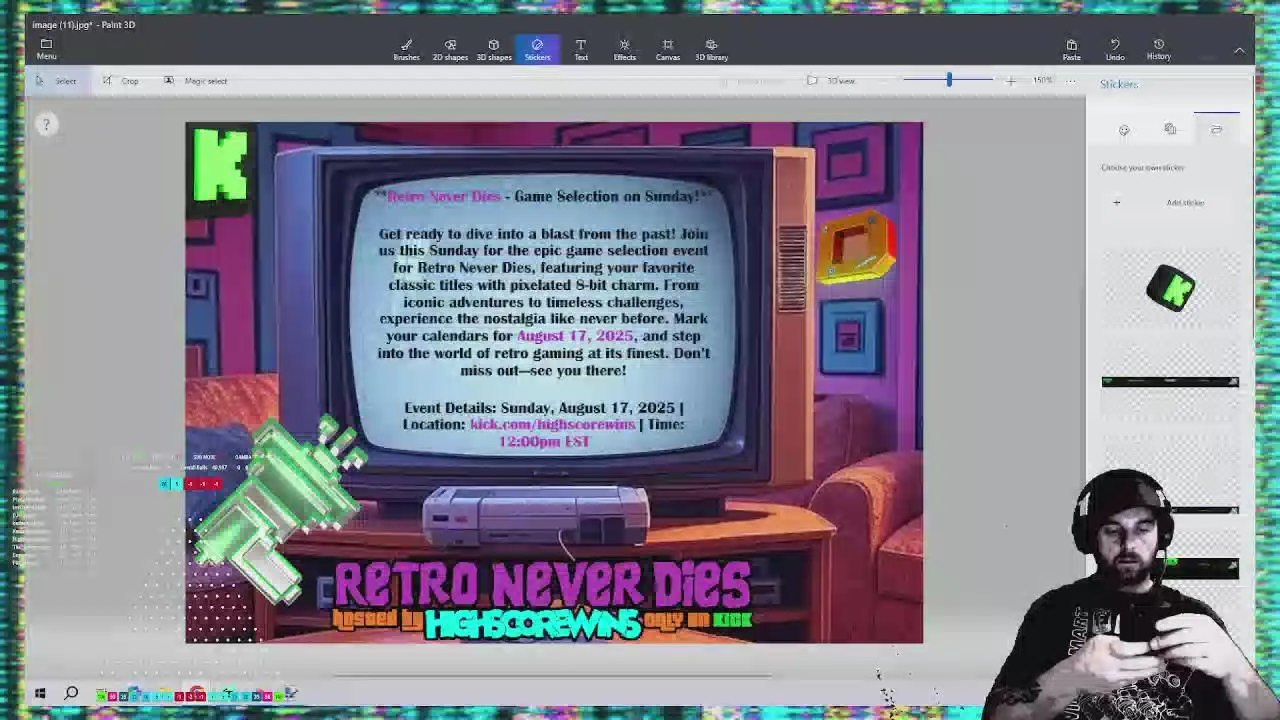The width and height of the screenshot is (1280, 720).
Task: Activate Magic select
Action: coord(196,81)
